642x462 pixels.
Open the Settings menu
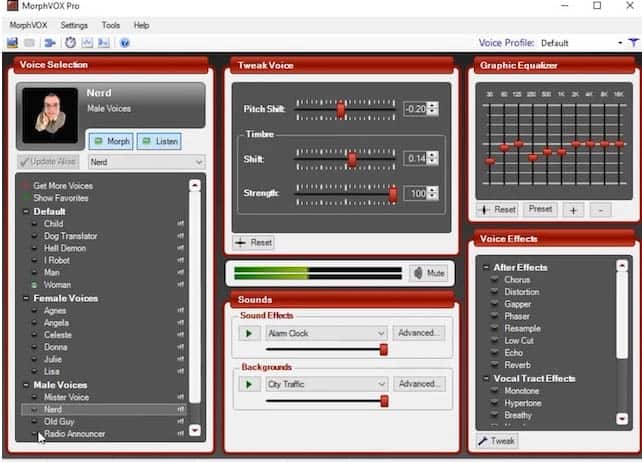tap(74, 25)
